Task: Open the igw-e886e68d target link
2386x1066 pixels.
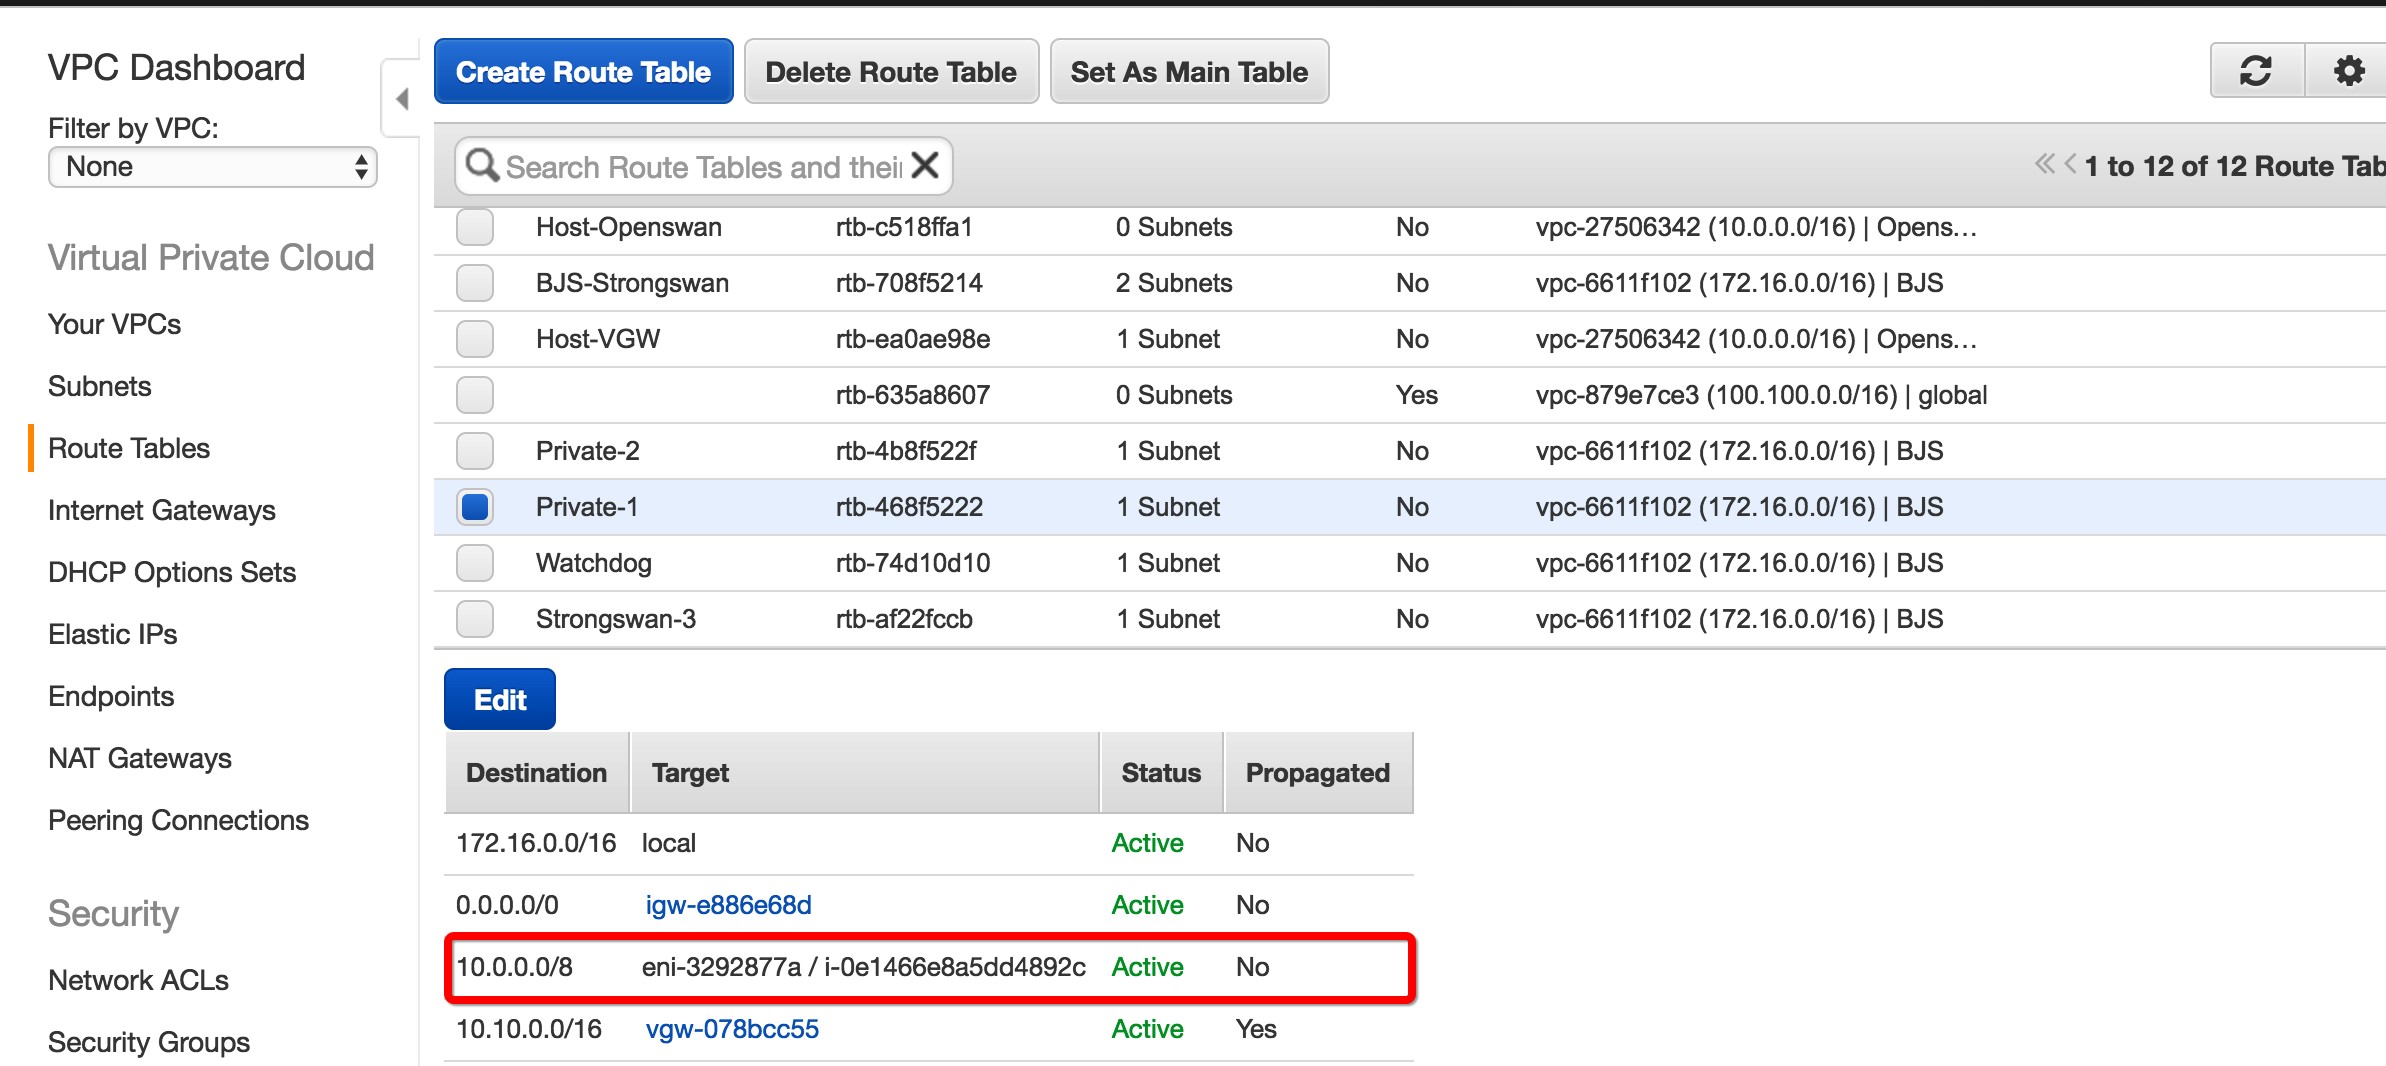Action: 728,905
